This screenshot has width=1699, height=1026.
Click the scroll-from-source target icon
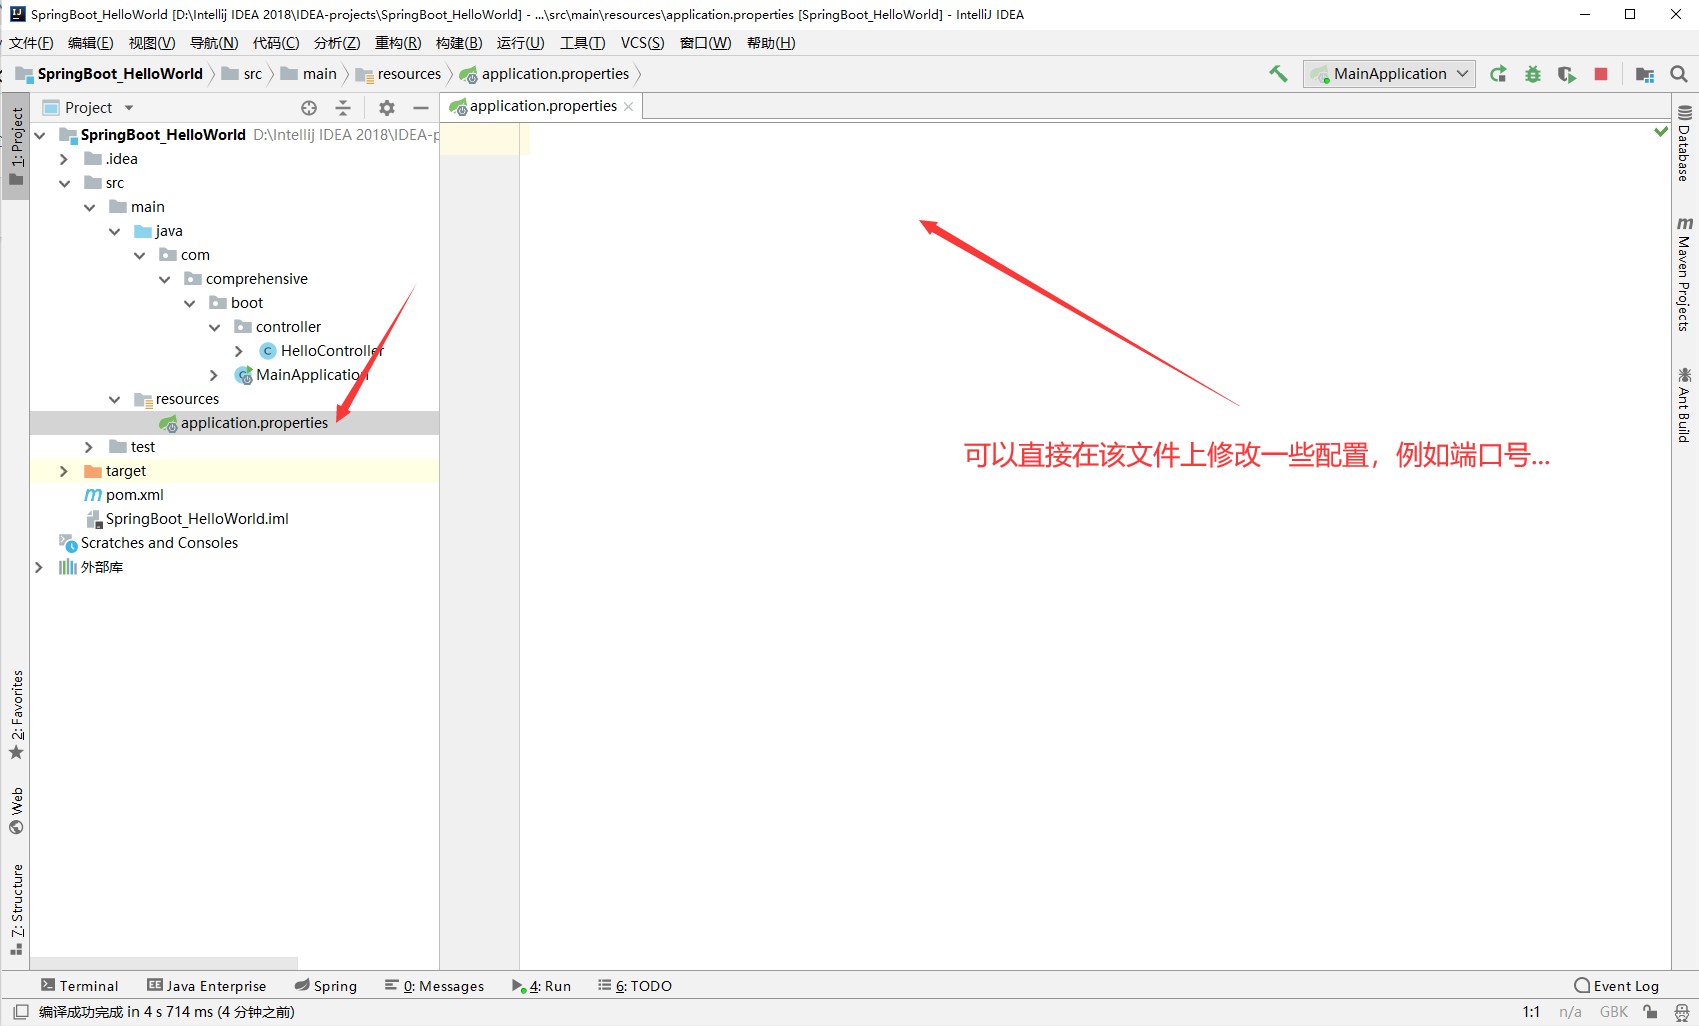click(x=309, y=108)
